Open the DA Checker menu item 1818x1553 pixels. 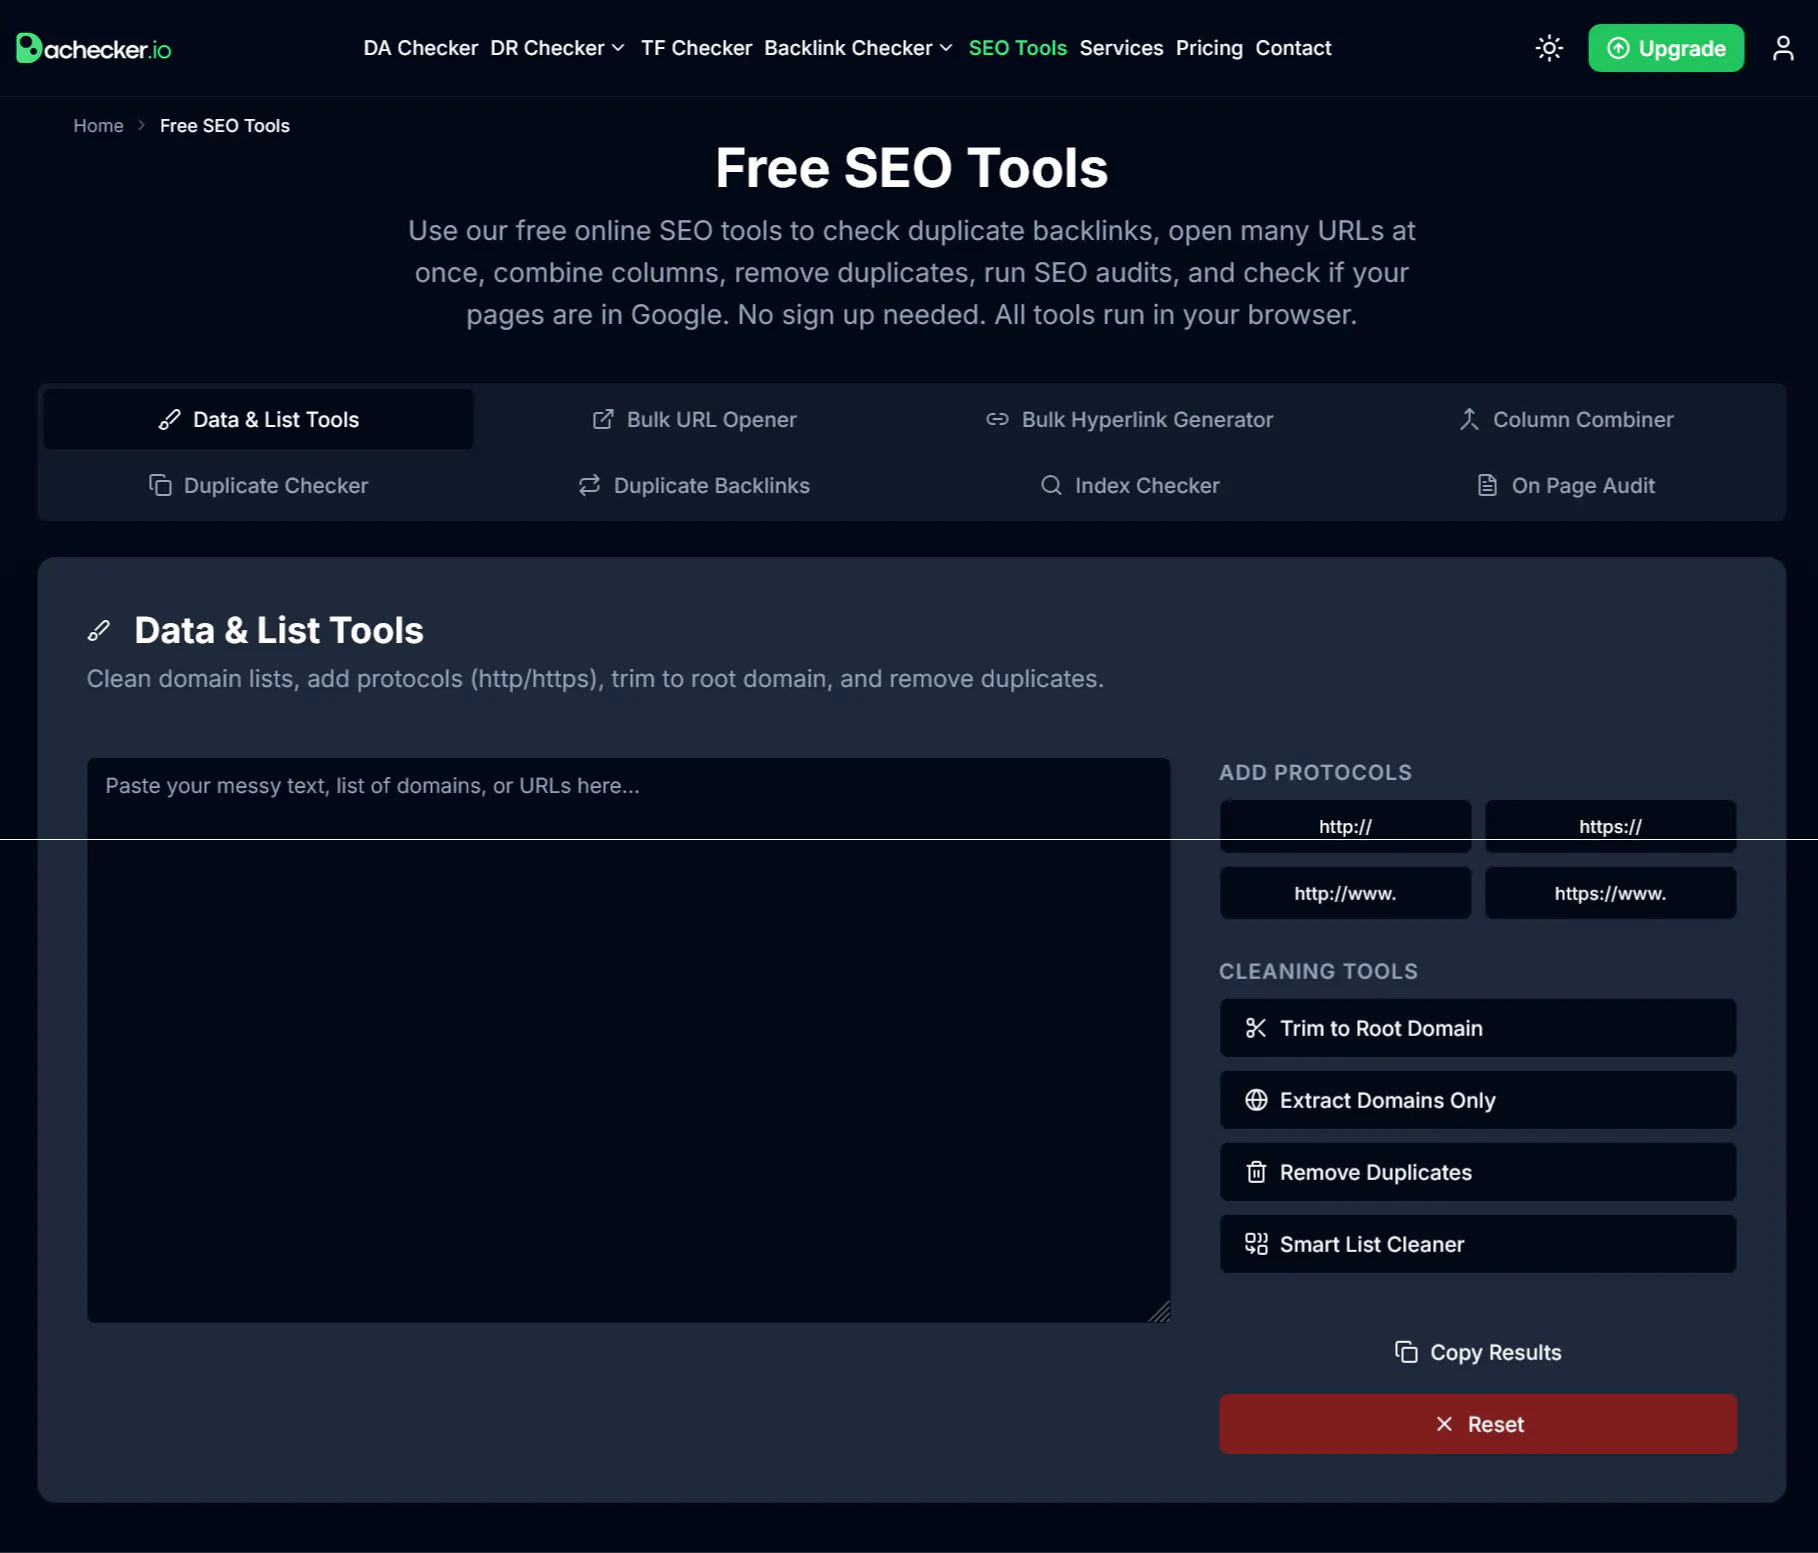[420, 48]
